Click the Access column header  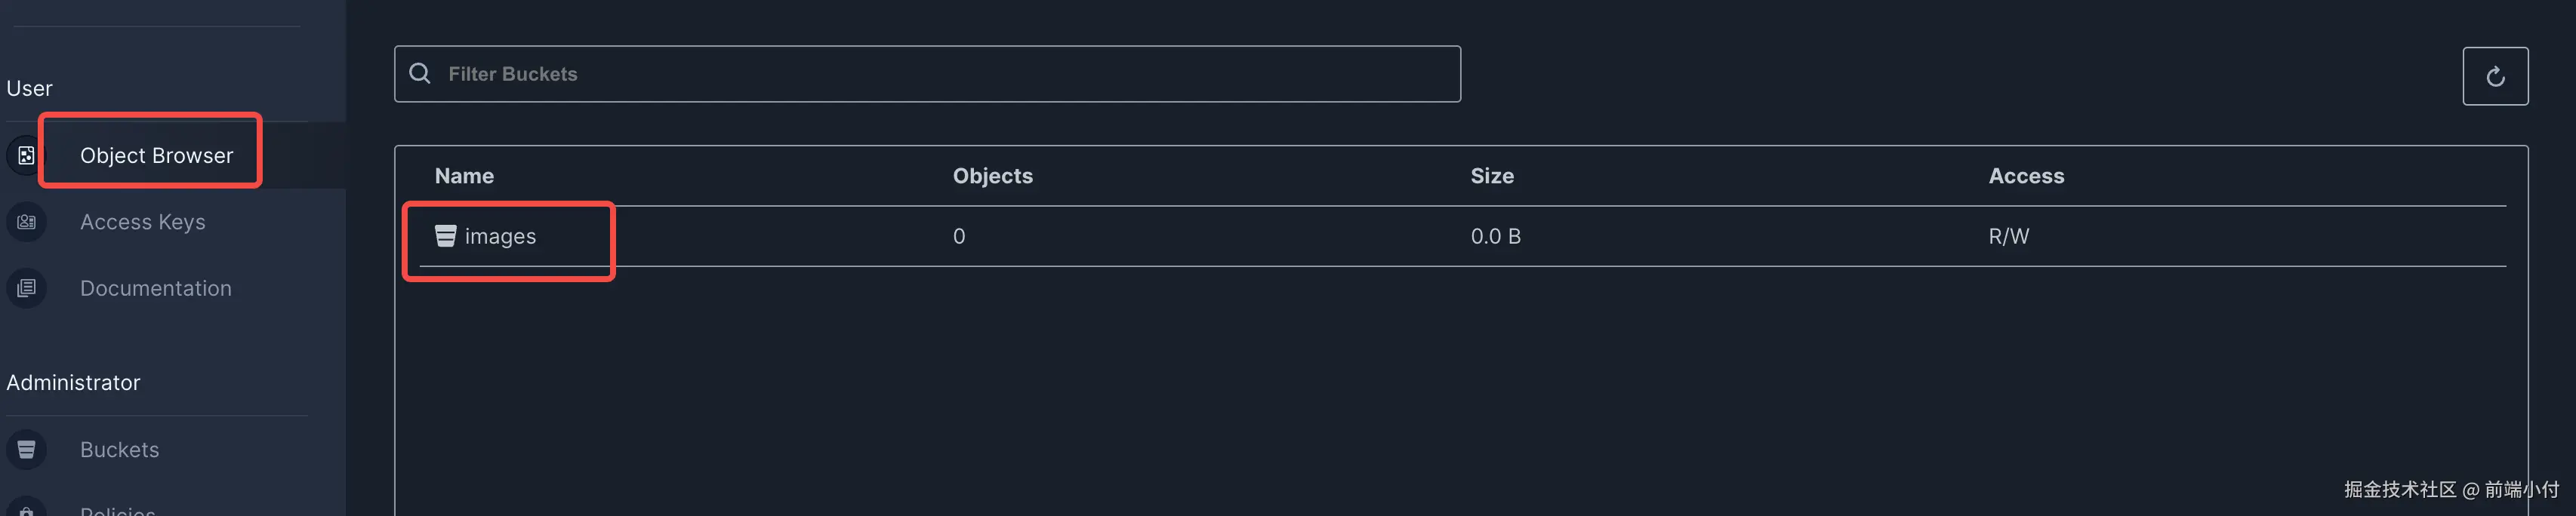2025,176
